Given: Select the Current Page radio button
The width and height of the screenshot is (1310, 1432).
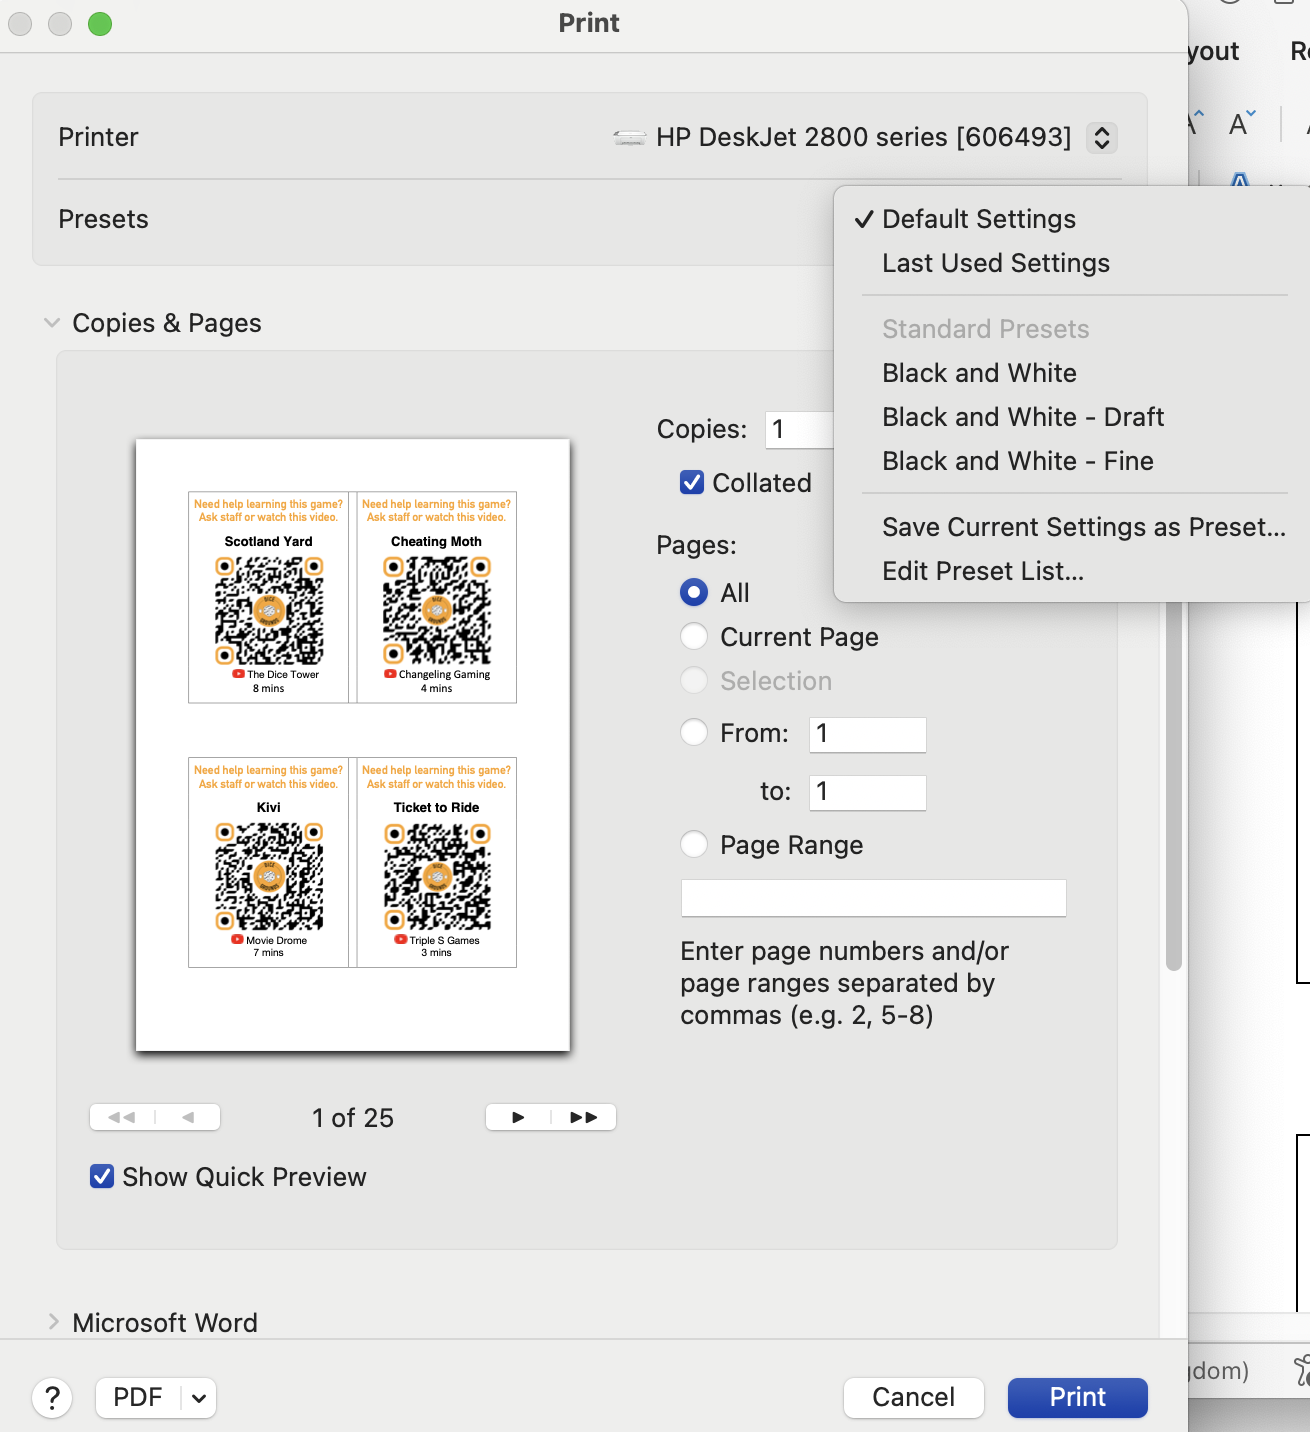Looking at the screenshot, I should [x=694, y=636].
